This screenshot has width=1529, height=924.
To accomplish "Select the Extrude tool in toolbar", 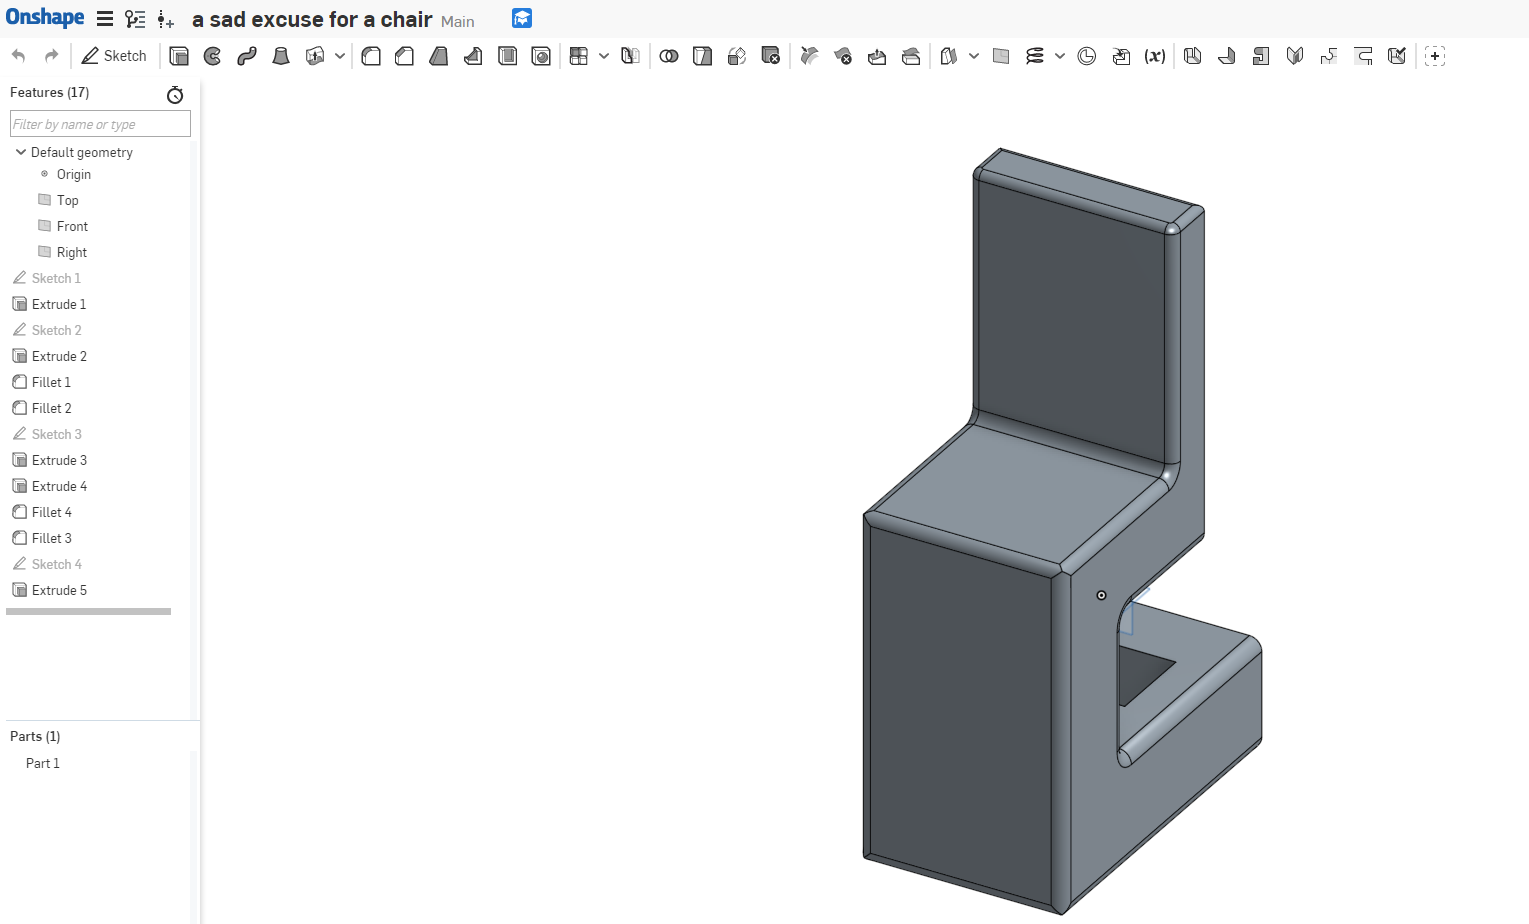I will pyautogui.click(x=179, y=56).
